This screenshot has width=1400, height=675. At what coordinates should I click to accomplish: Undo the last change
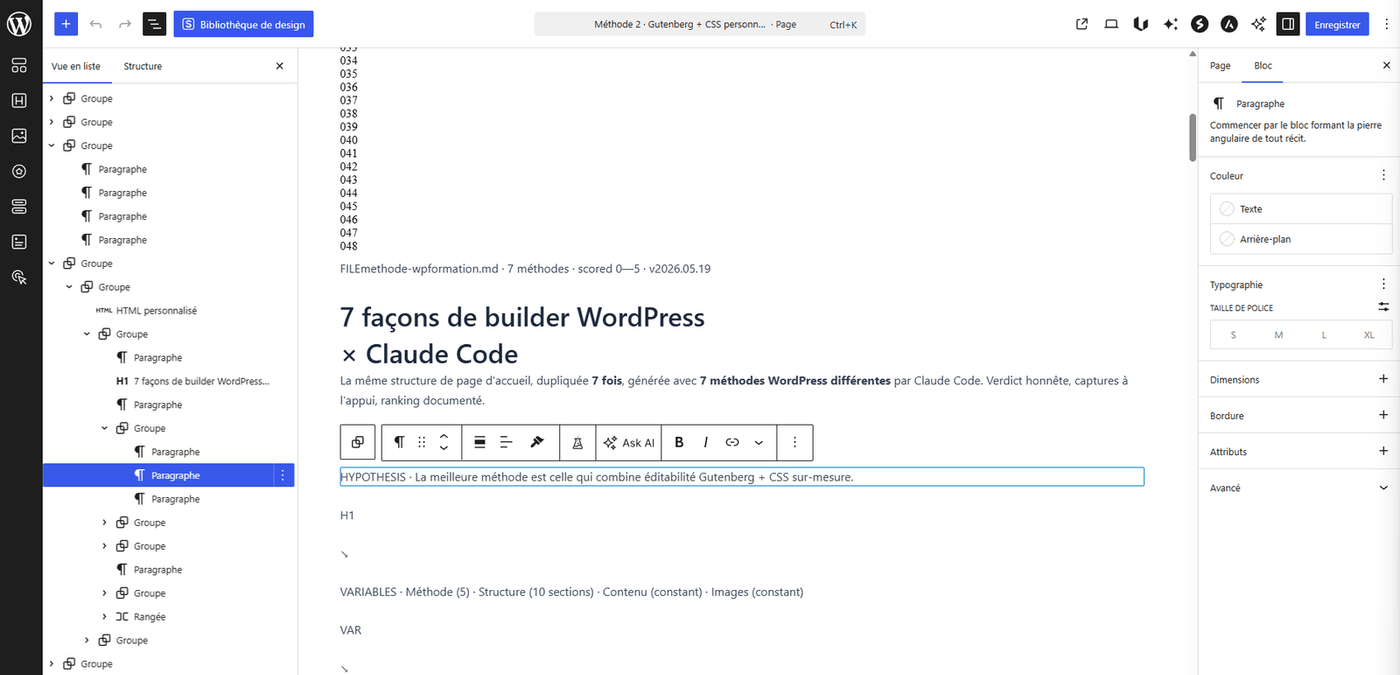coord(96,24)
